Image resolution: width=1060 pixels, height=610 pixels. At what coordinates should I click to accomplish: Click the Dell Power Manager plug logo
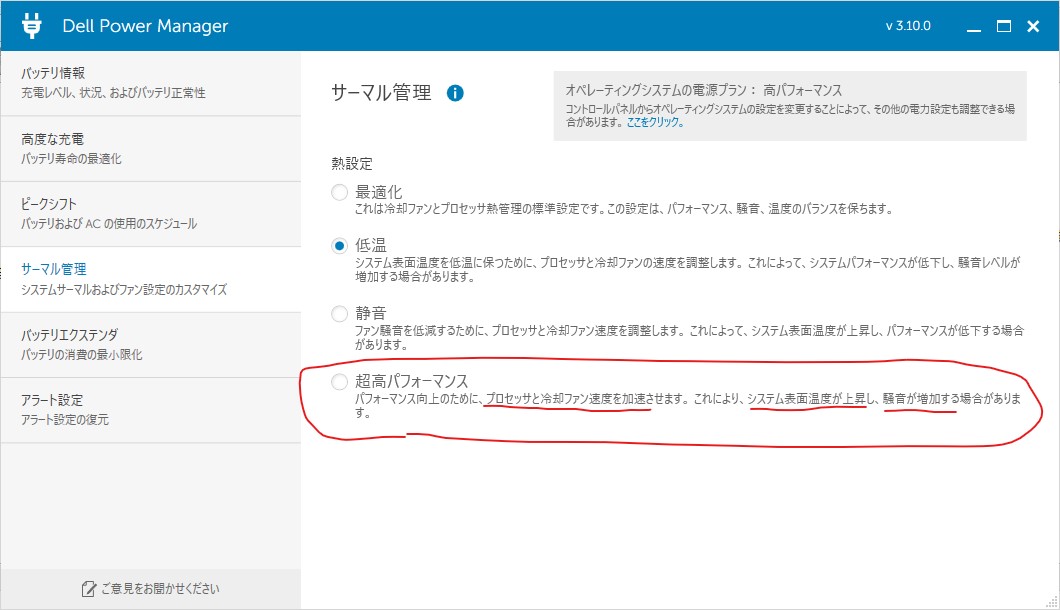[32, 26]
